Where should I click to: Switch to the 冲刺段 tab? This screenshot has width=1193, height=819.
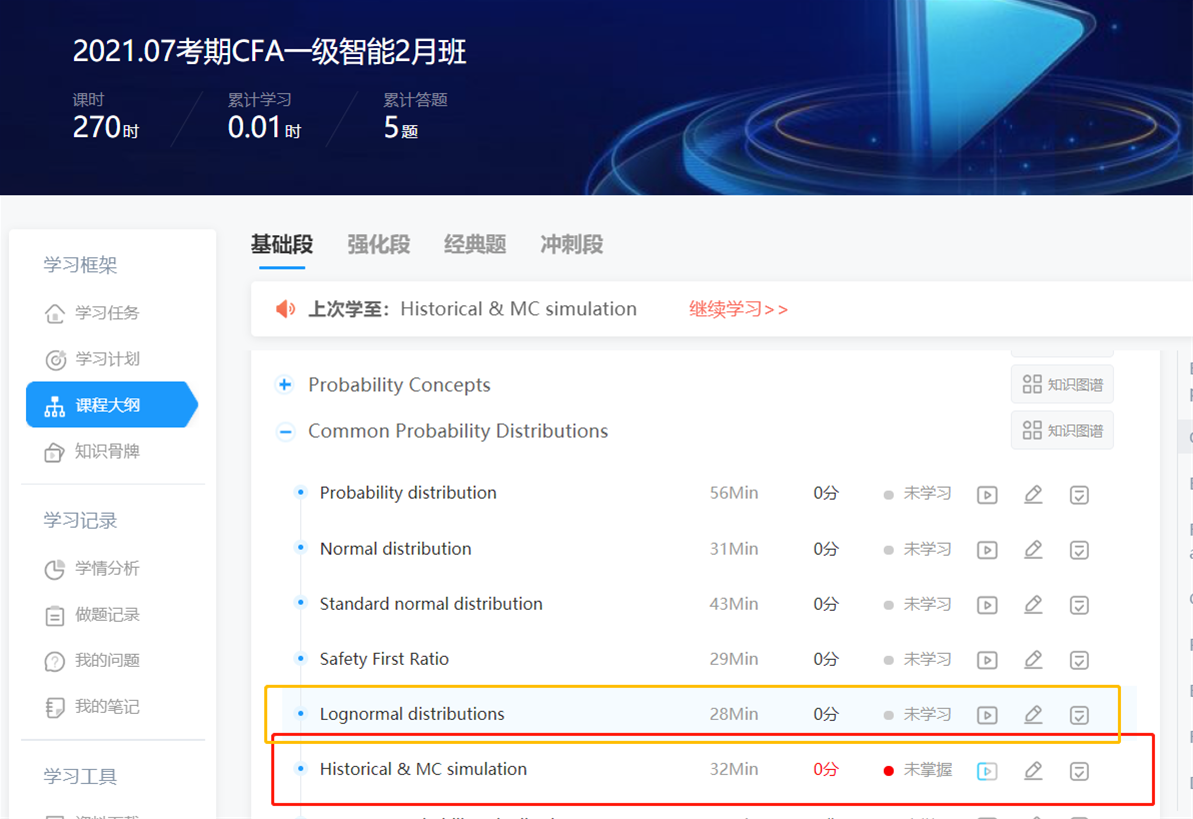point(571,244)
